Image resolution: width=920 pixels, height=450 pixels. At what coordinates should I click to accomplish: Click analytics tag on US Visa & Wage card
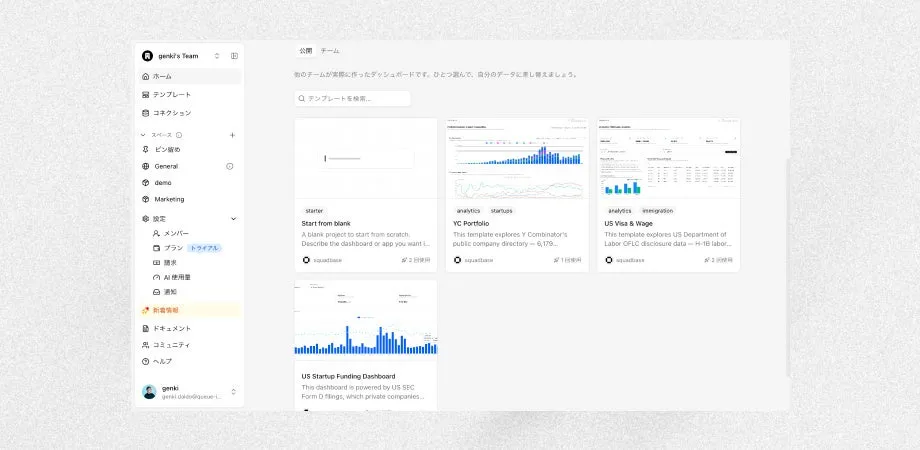pyautogui.click(x=620, y=211)
